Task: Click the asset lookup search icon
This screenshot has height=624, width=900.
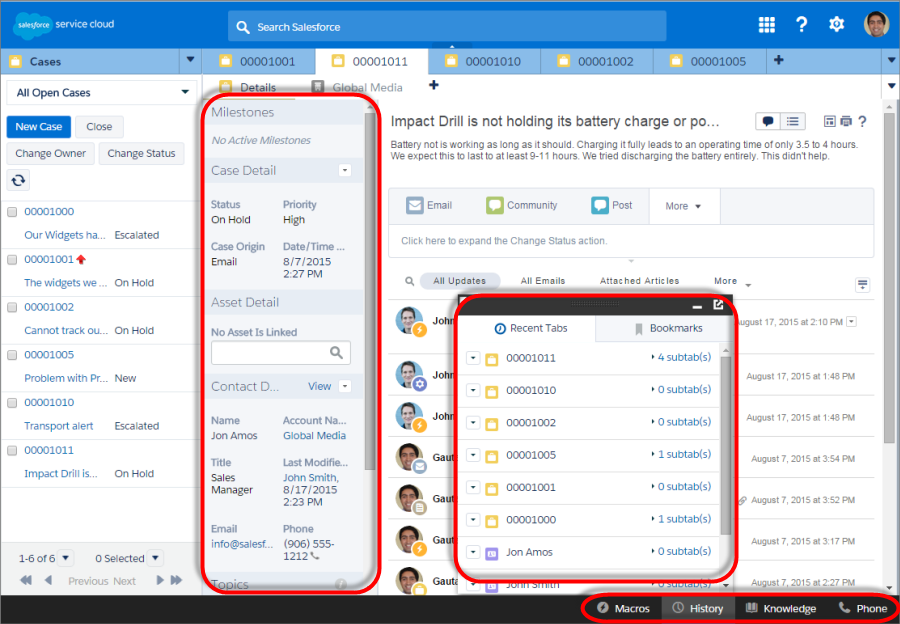Action: pos(336,352)
